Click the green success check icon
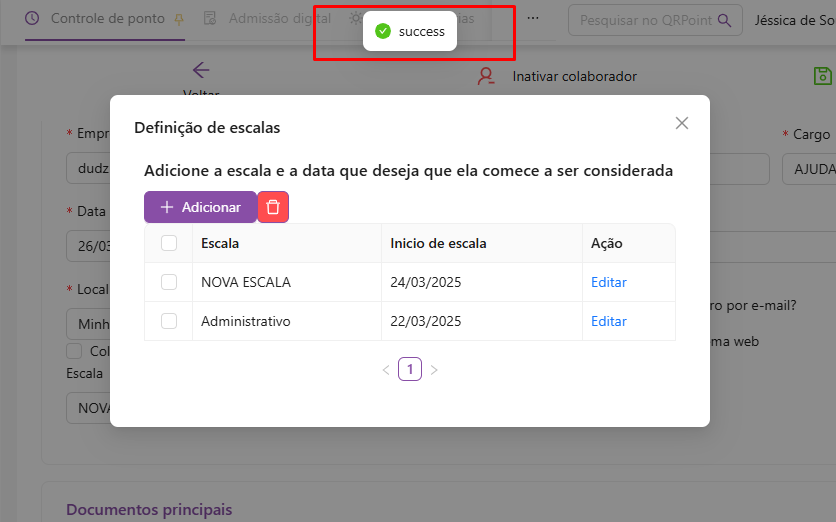836x522 pixels. 382,31
